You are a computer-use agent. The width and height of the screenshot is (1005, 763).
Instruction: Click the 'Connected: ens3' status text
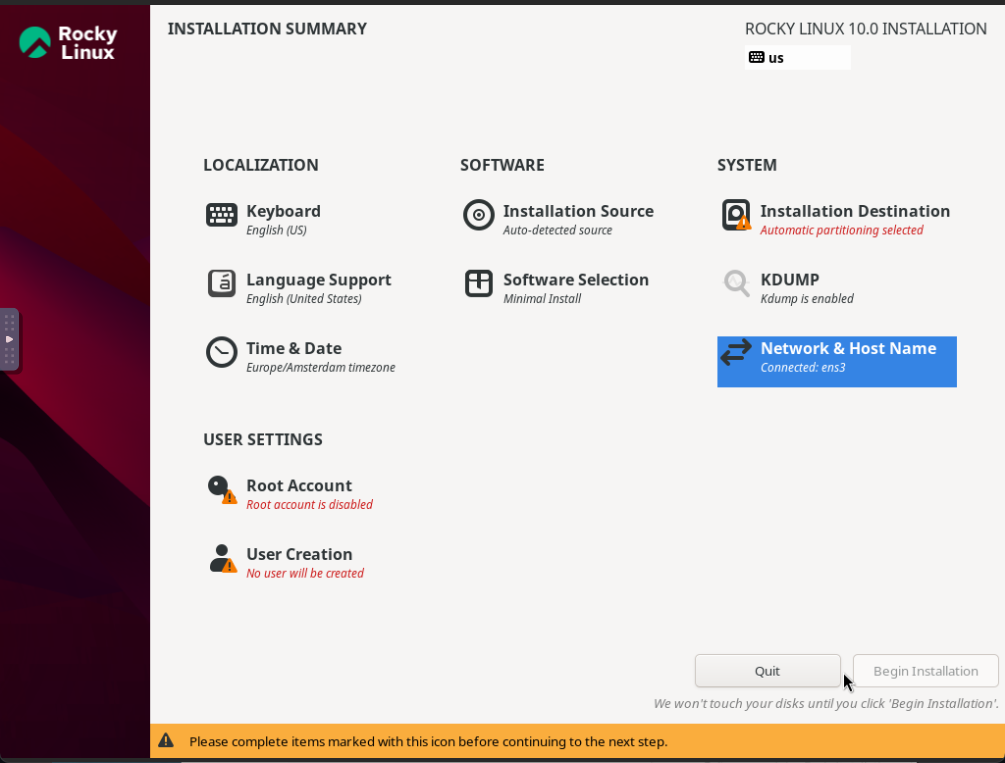[x=802, y=367]
